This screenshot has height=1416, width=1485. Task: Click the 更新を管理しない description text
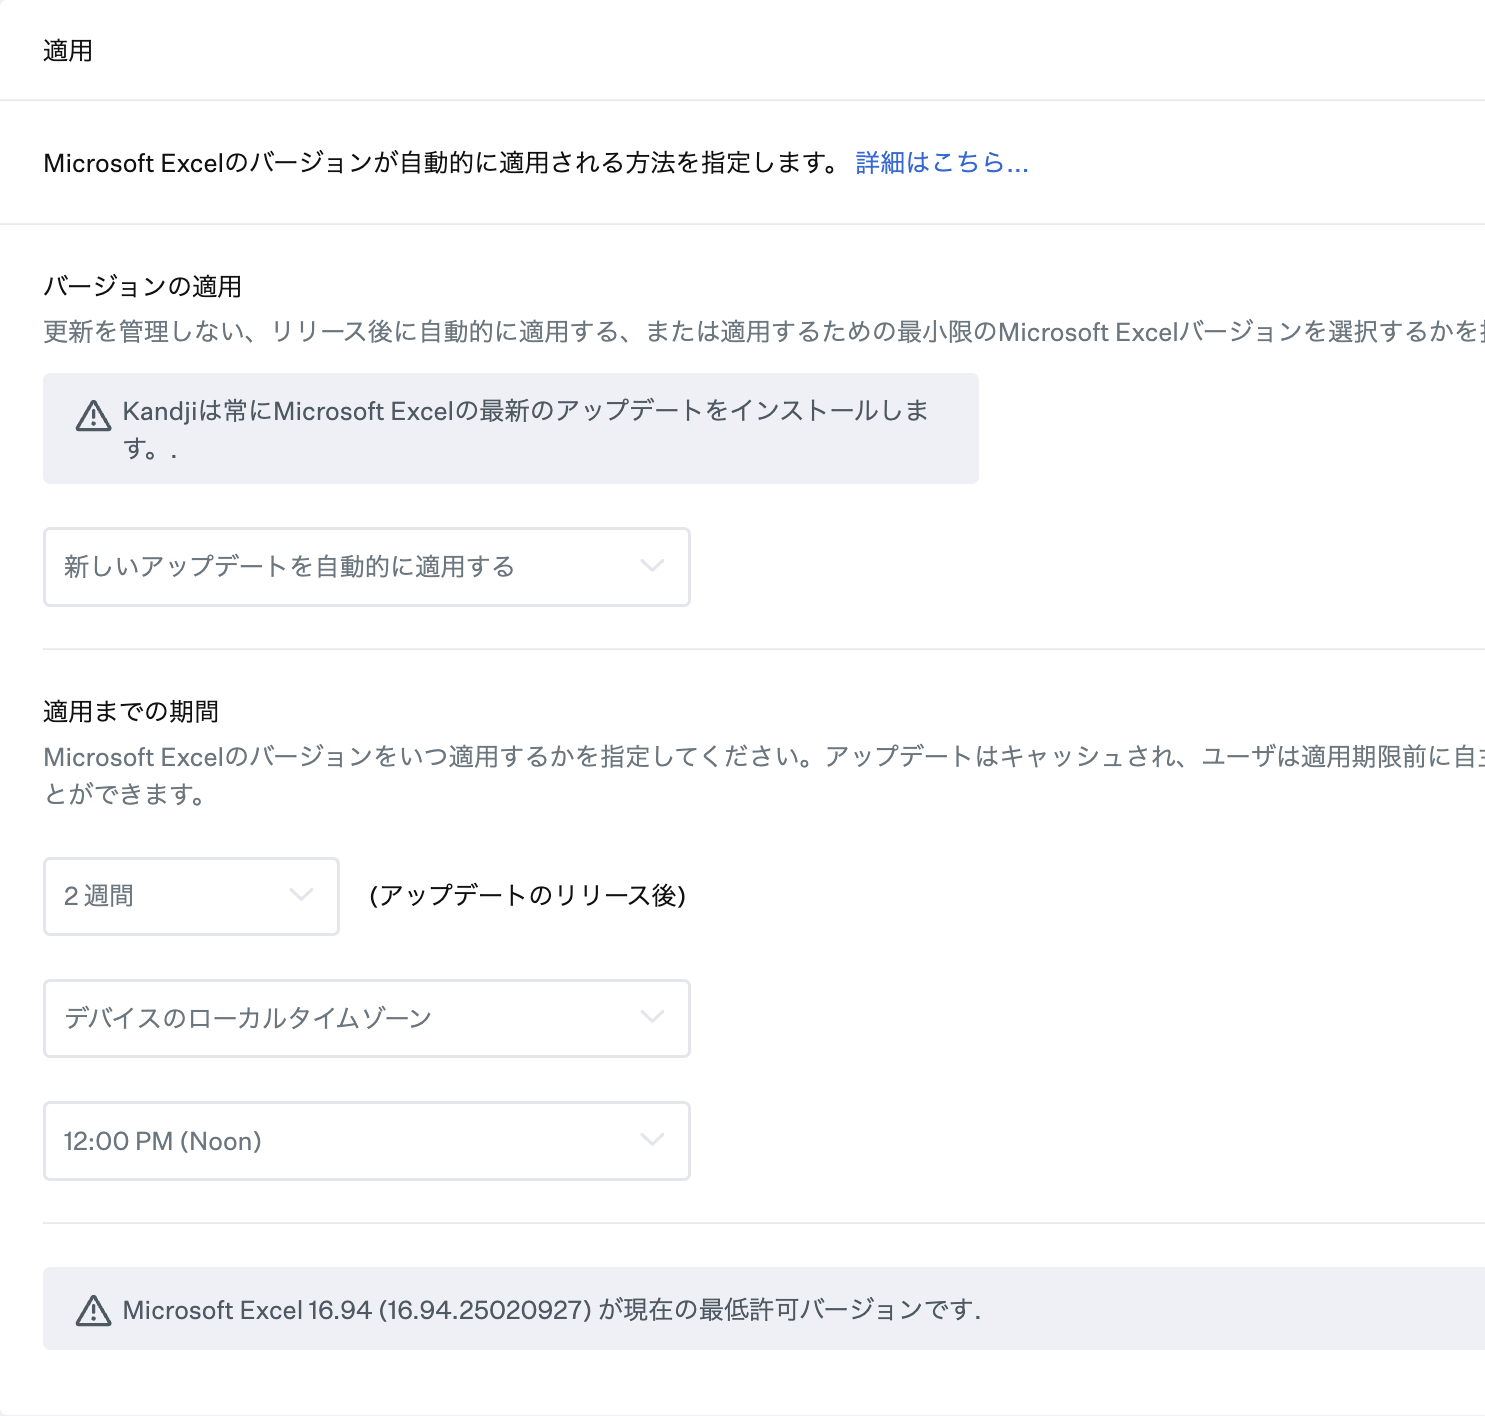point(764,332)
